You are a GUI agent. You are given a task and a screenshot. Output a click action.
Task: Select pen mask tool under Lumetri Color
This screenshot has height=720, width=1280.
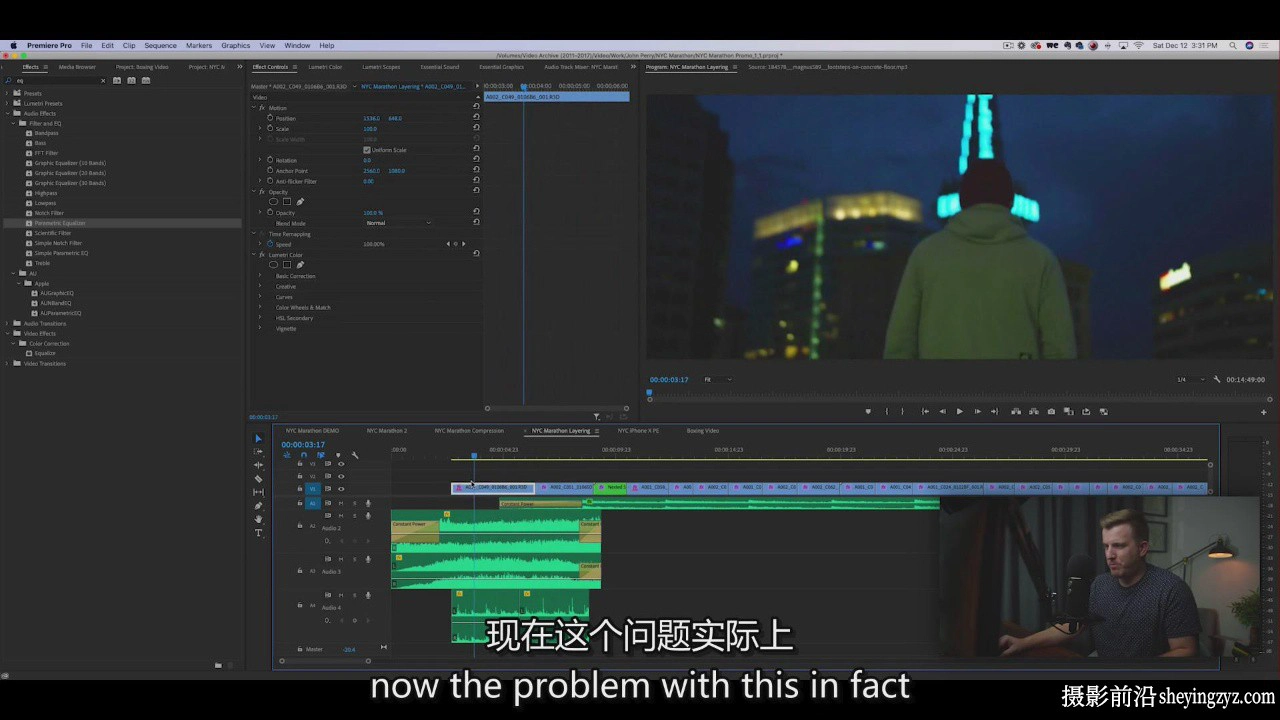(300, 265)
